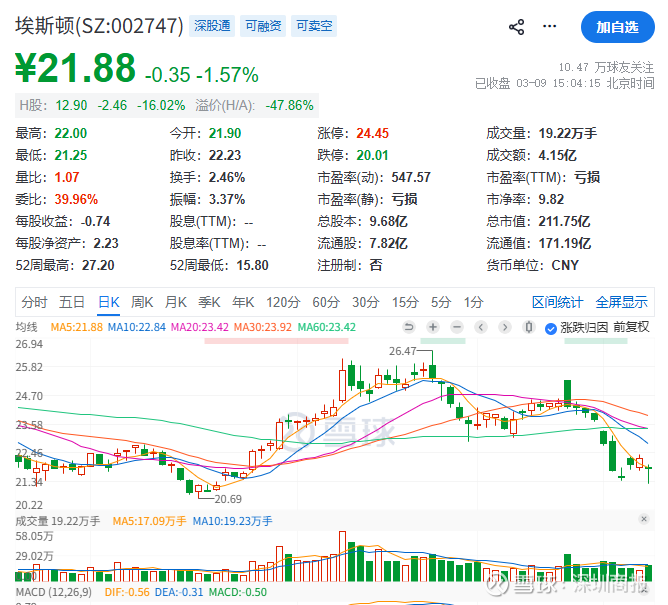
Task: Select the 年K chart tab
Action: [x=243, y=302]
